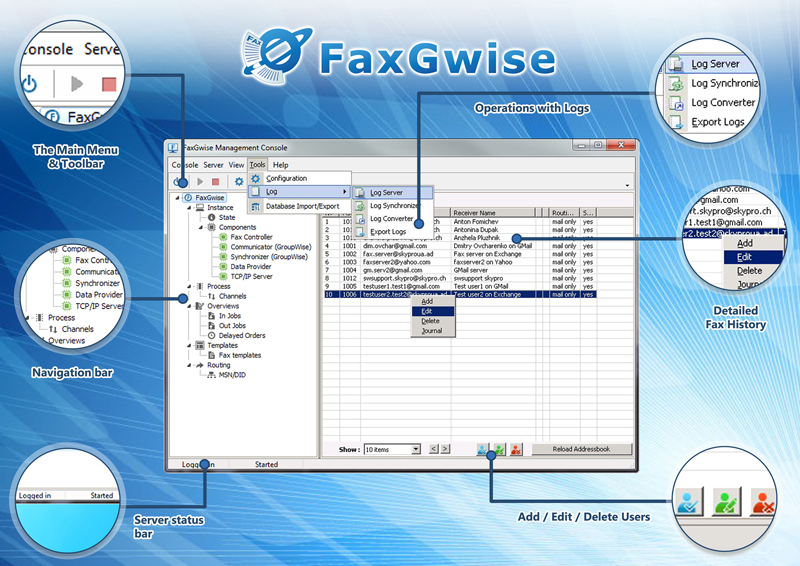The image size is (800, 566).
Task: Select the Anton Fomichev receiver row
Action: click(x=459, y=222)
